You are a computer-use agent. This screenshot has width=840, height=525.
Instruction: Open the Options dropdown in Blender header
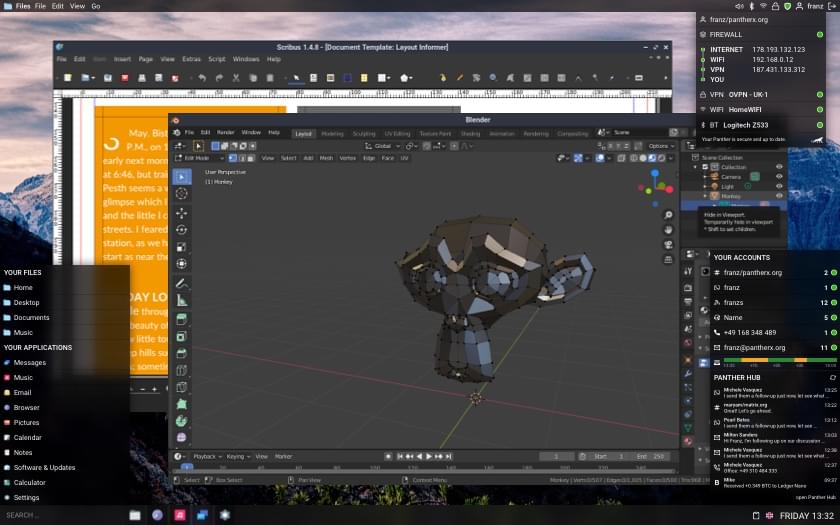coord(661,146)
